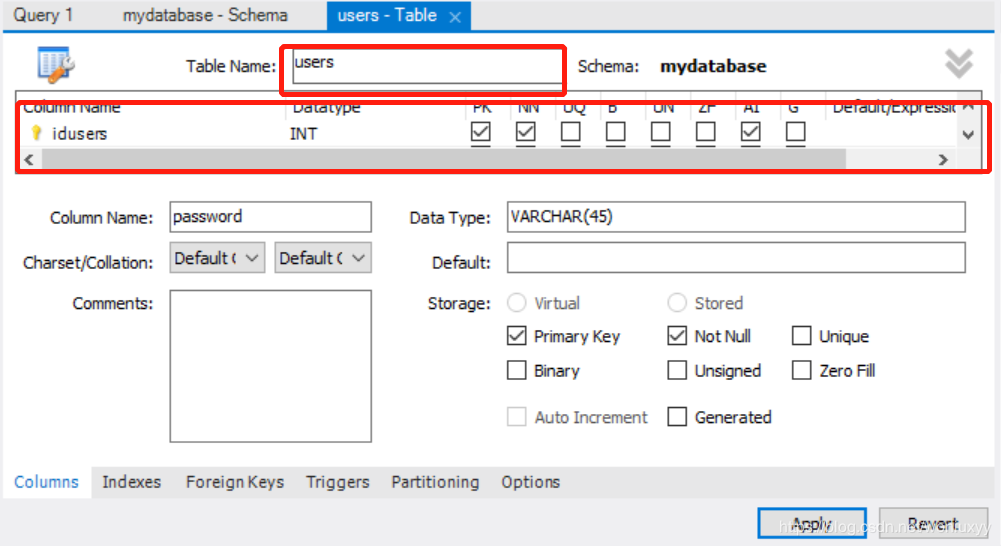Open the Indexes tab

coord(132,482)
